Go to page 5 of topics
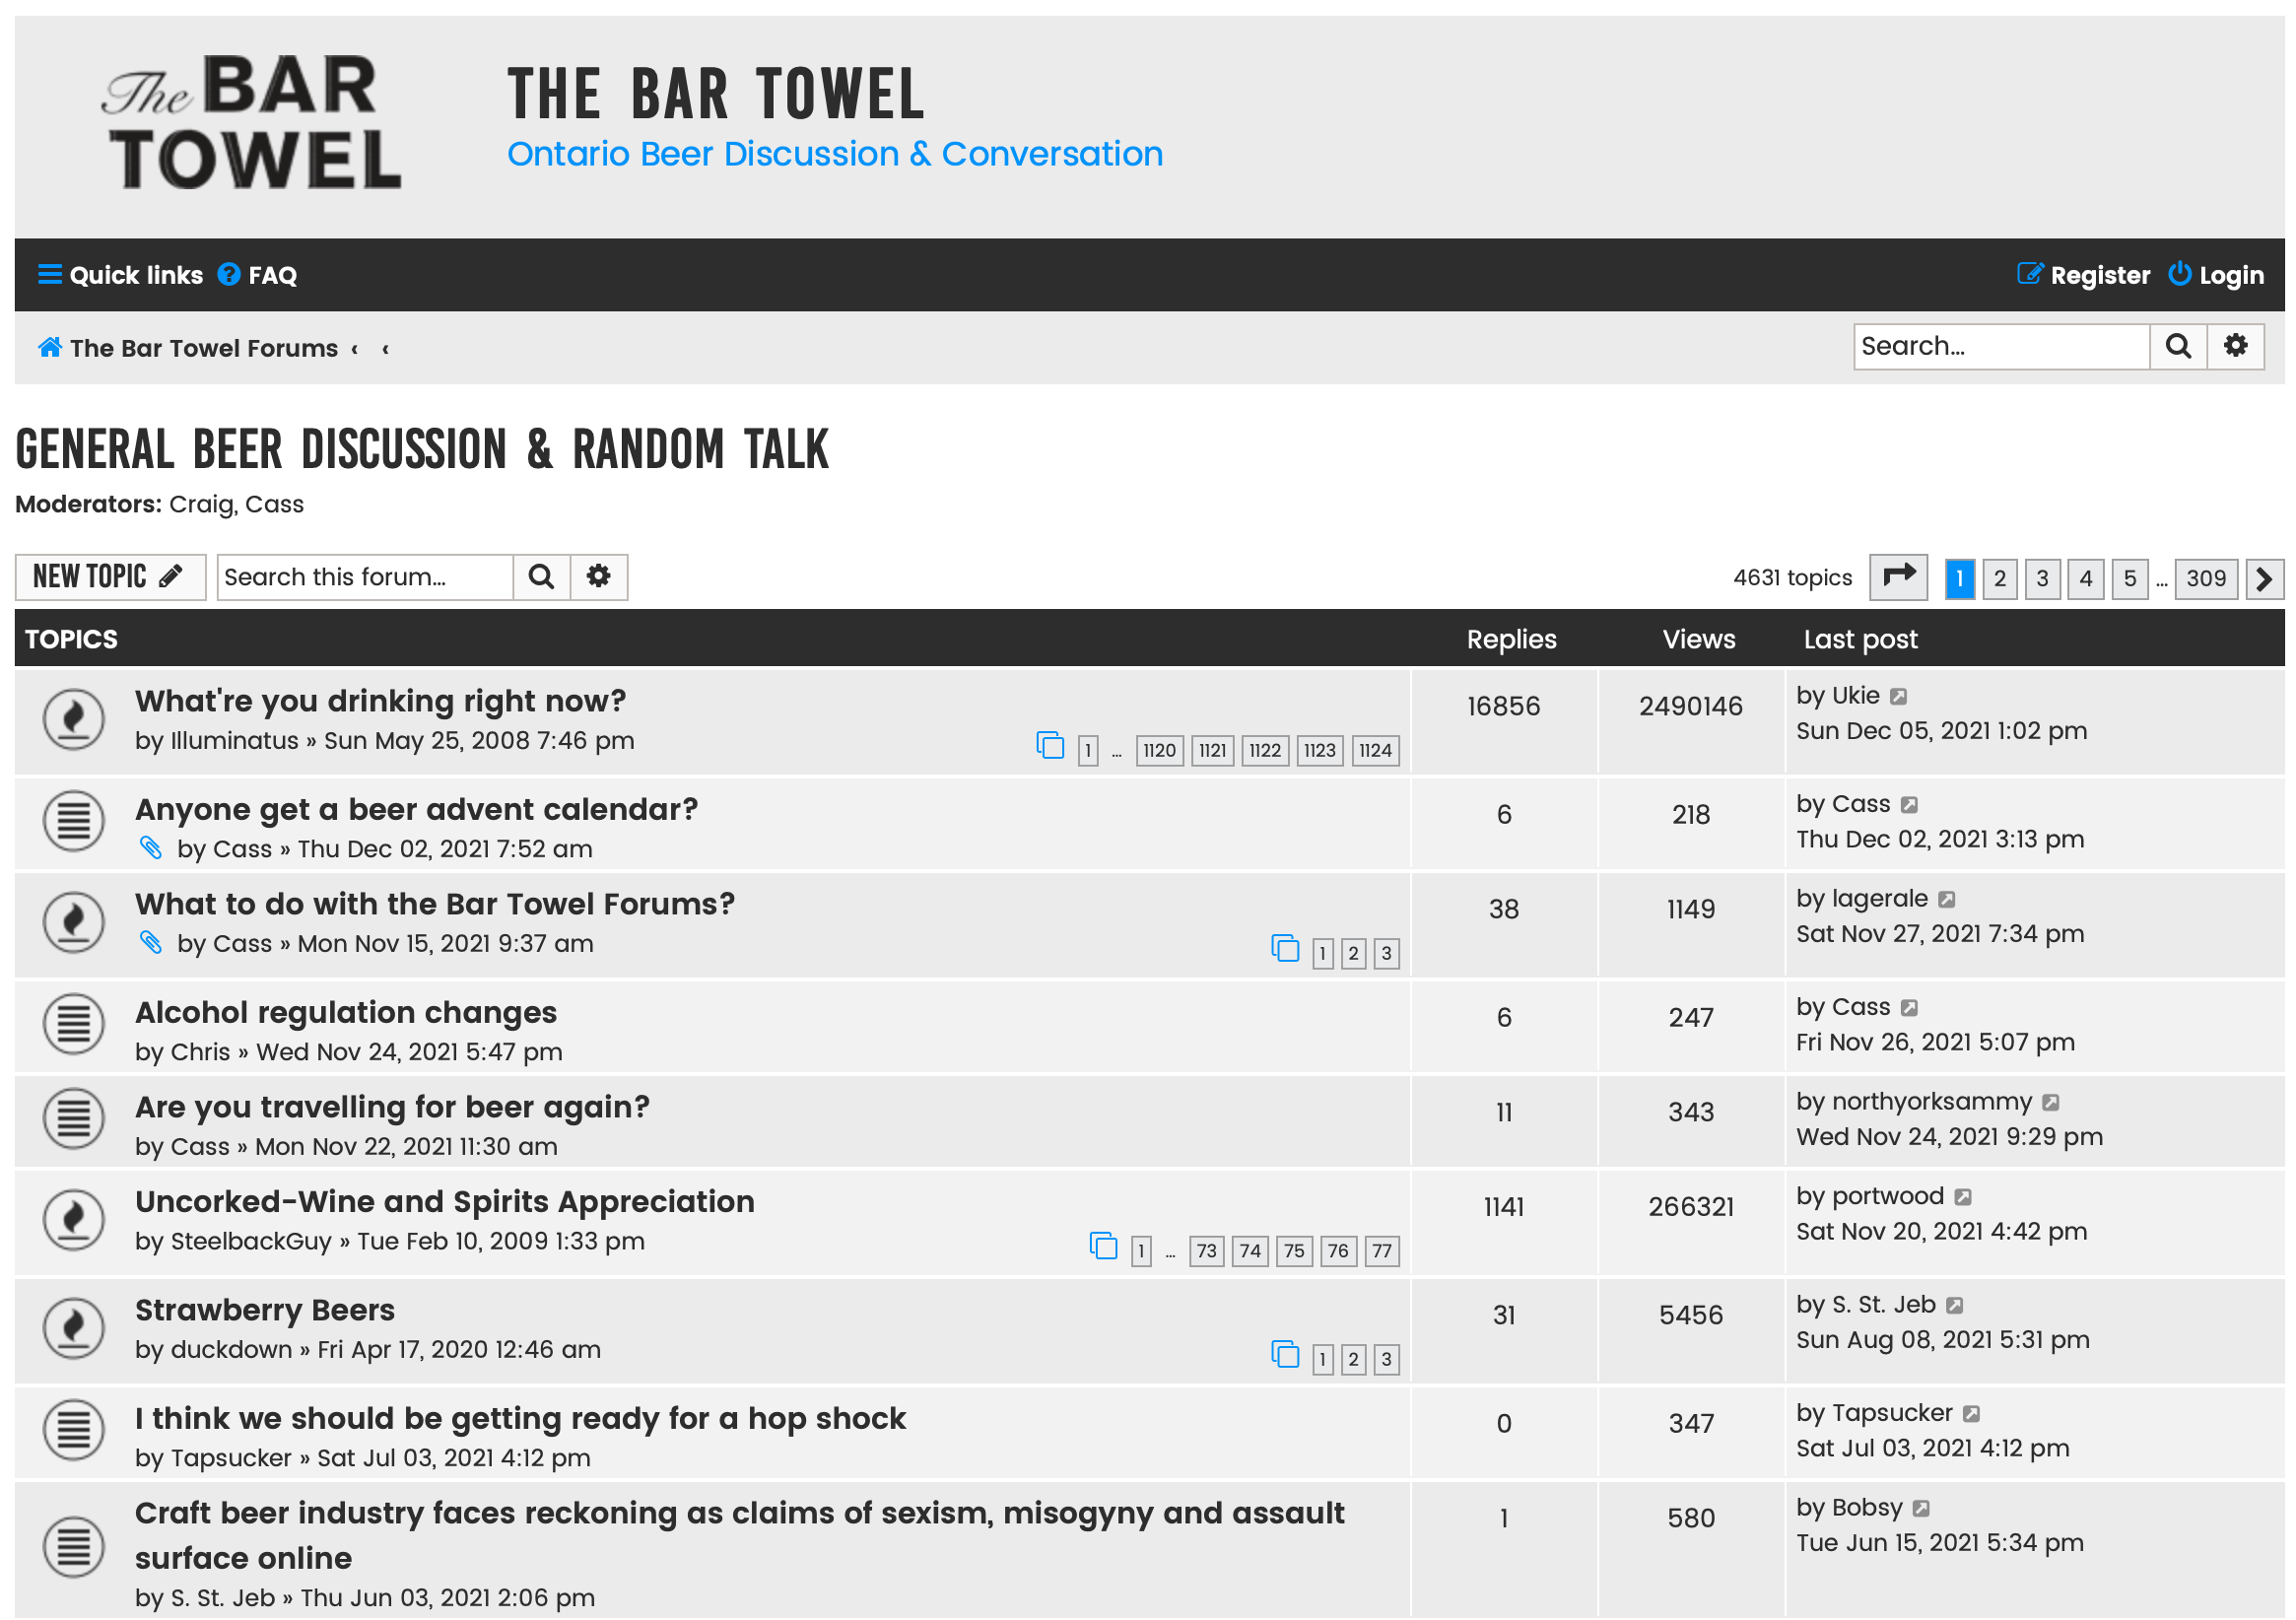The height and width of the screenshot is (1620, 2296). pos(2130,579)
